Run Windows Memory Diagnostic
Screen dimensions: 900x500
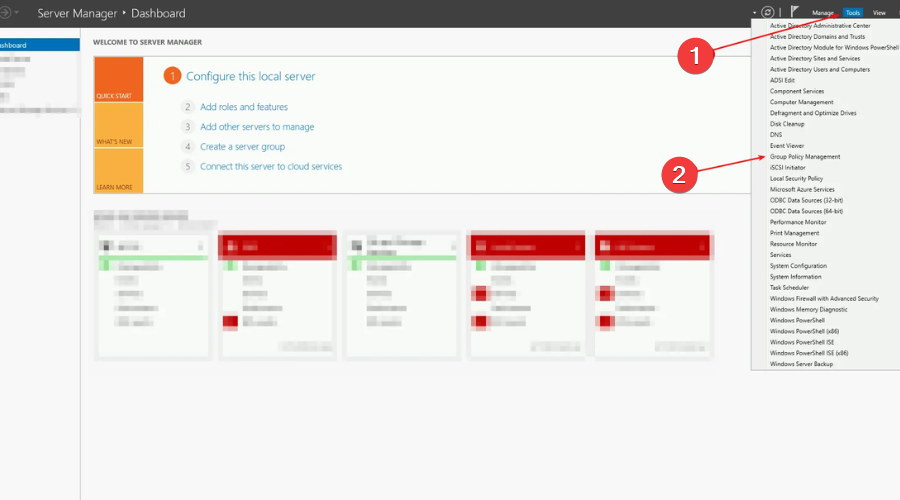click(x=808, y=309)
